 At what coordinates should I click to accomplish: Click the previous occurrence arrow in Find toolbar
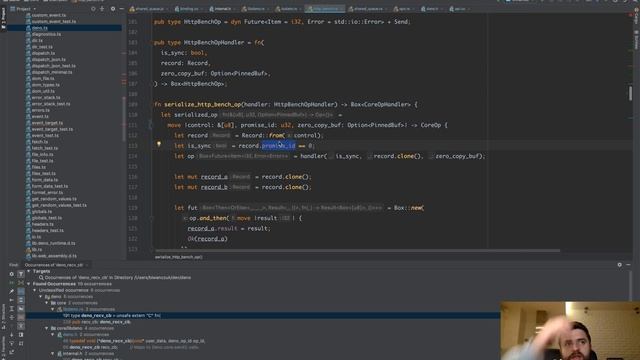tap(11, 300)
